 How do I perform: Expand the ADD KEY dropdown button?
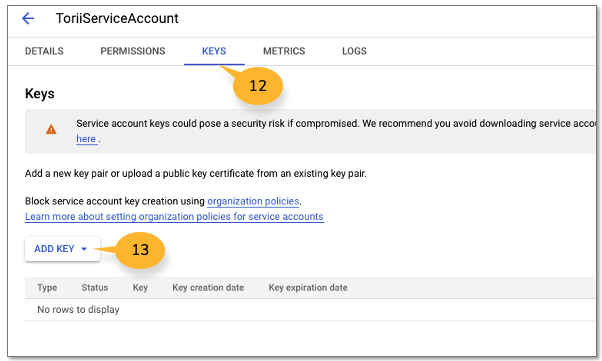point(63,249)
